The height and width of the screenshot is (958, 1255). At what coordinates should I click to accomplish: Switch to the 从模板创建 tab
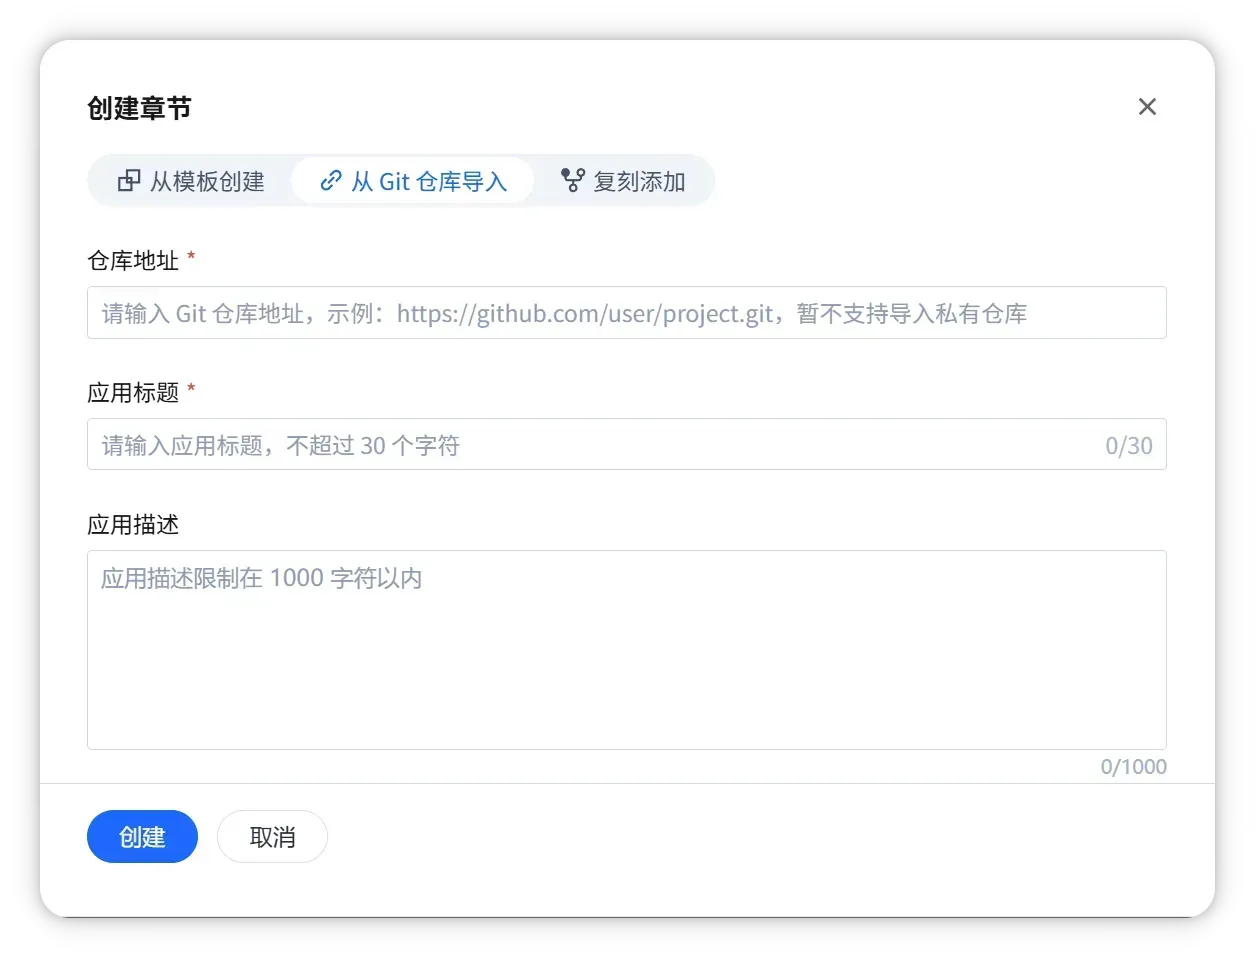point(191,181)
